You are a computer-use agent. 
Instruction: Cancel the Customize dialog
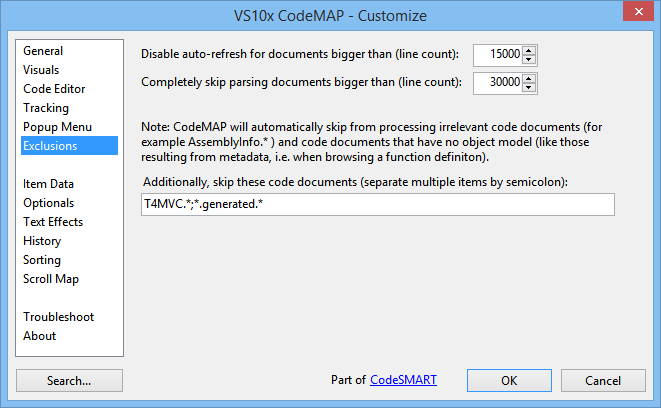pos(603,381)
